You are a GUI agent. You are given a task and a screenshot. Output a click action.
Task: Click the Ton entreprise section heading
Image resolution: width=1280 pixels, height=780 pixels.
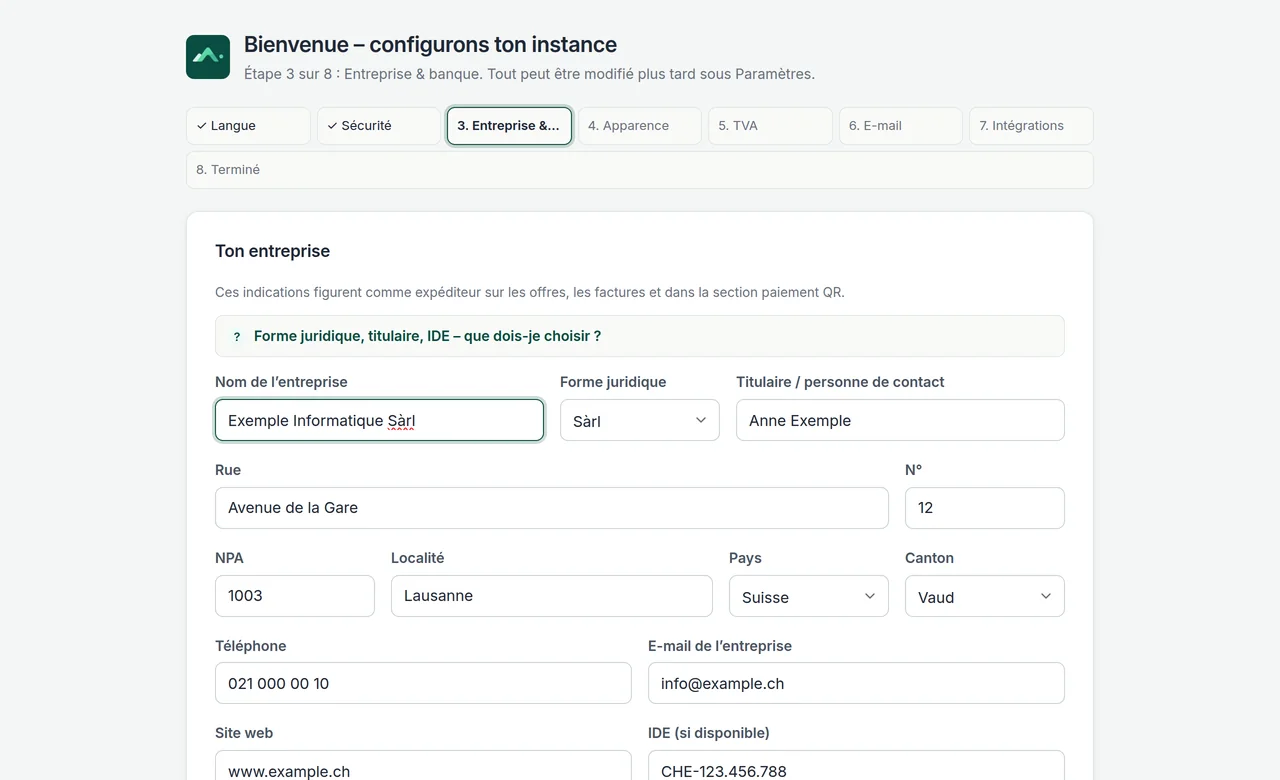(272, 251)
